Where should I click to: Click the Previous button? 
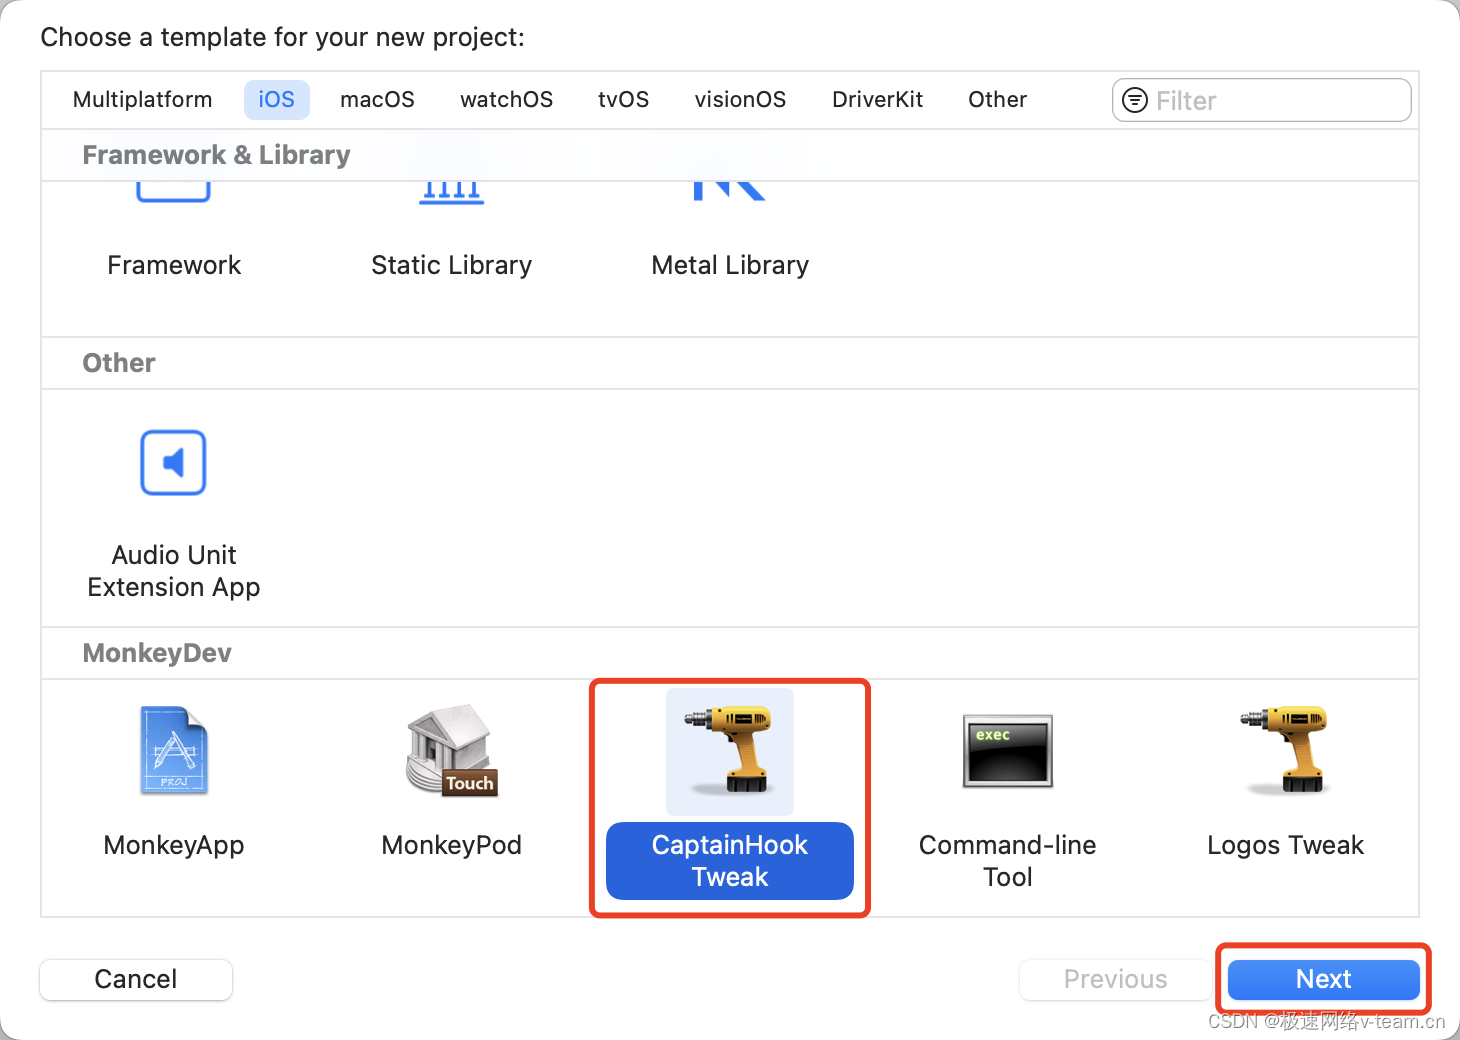[1116, 979]
